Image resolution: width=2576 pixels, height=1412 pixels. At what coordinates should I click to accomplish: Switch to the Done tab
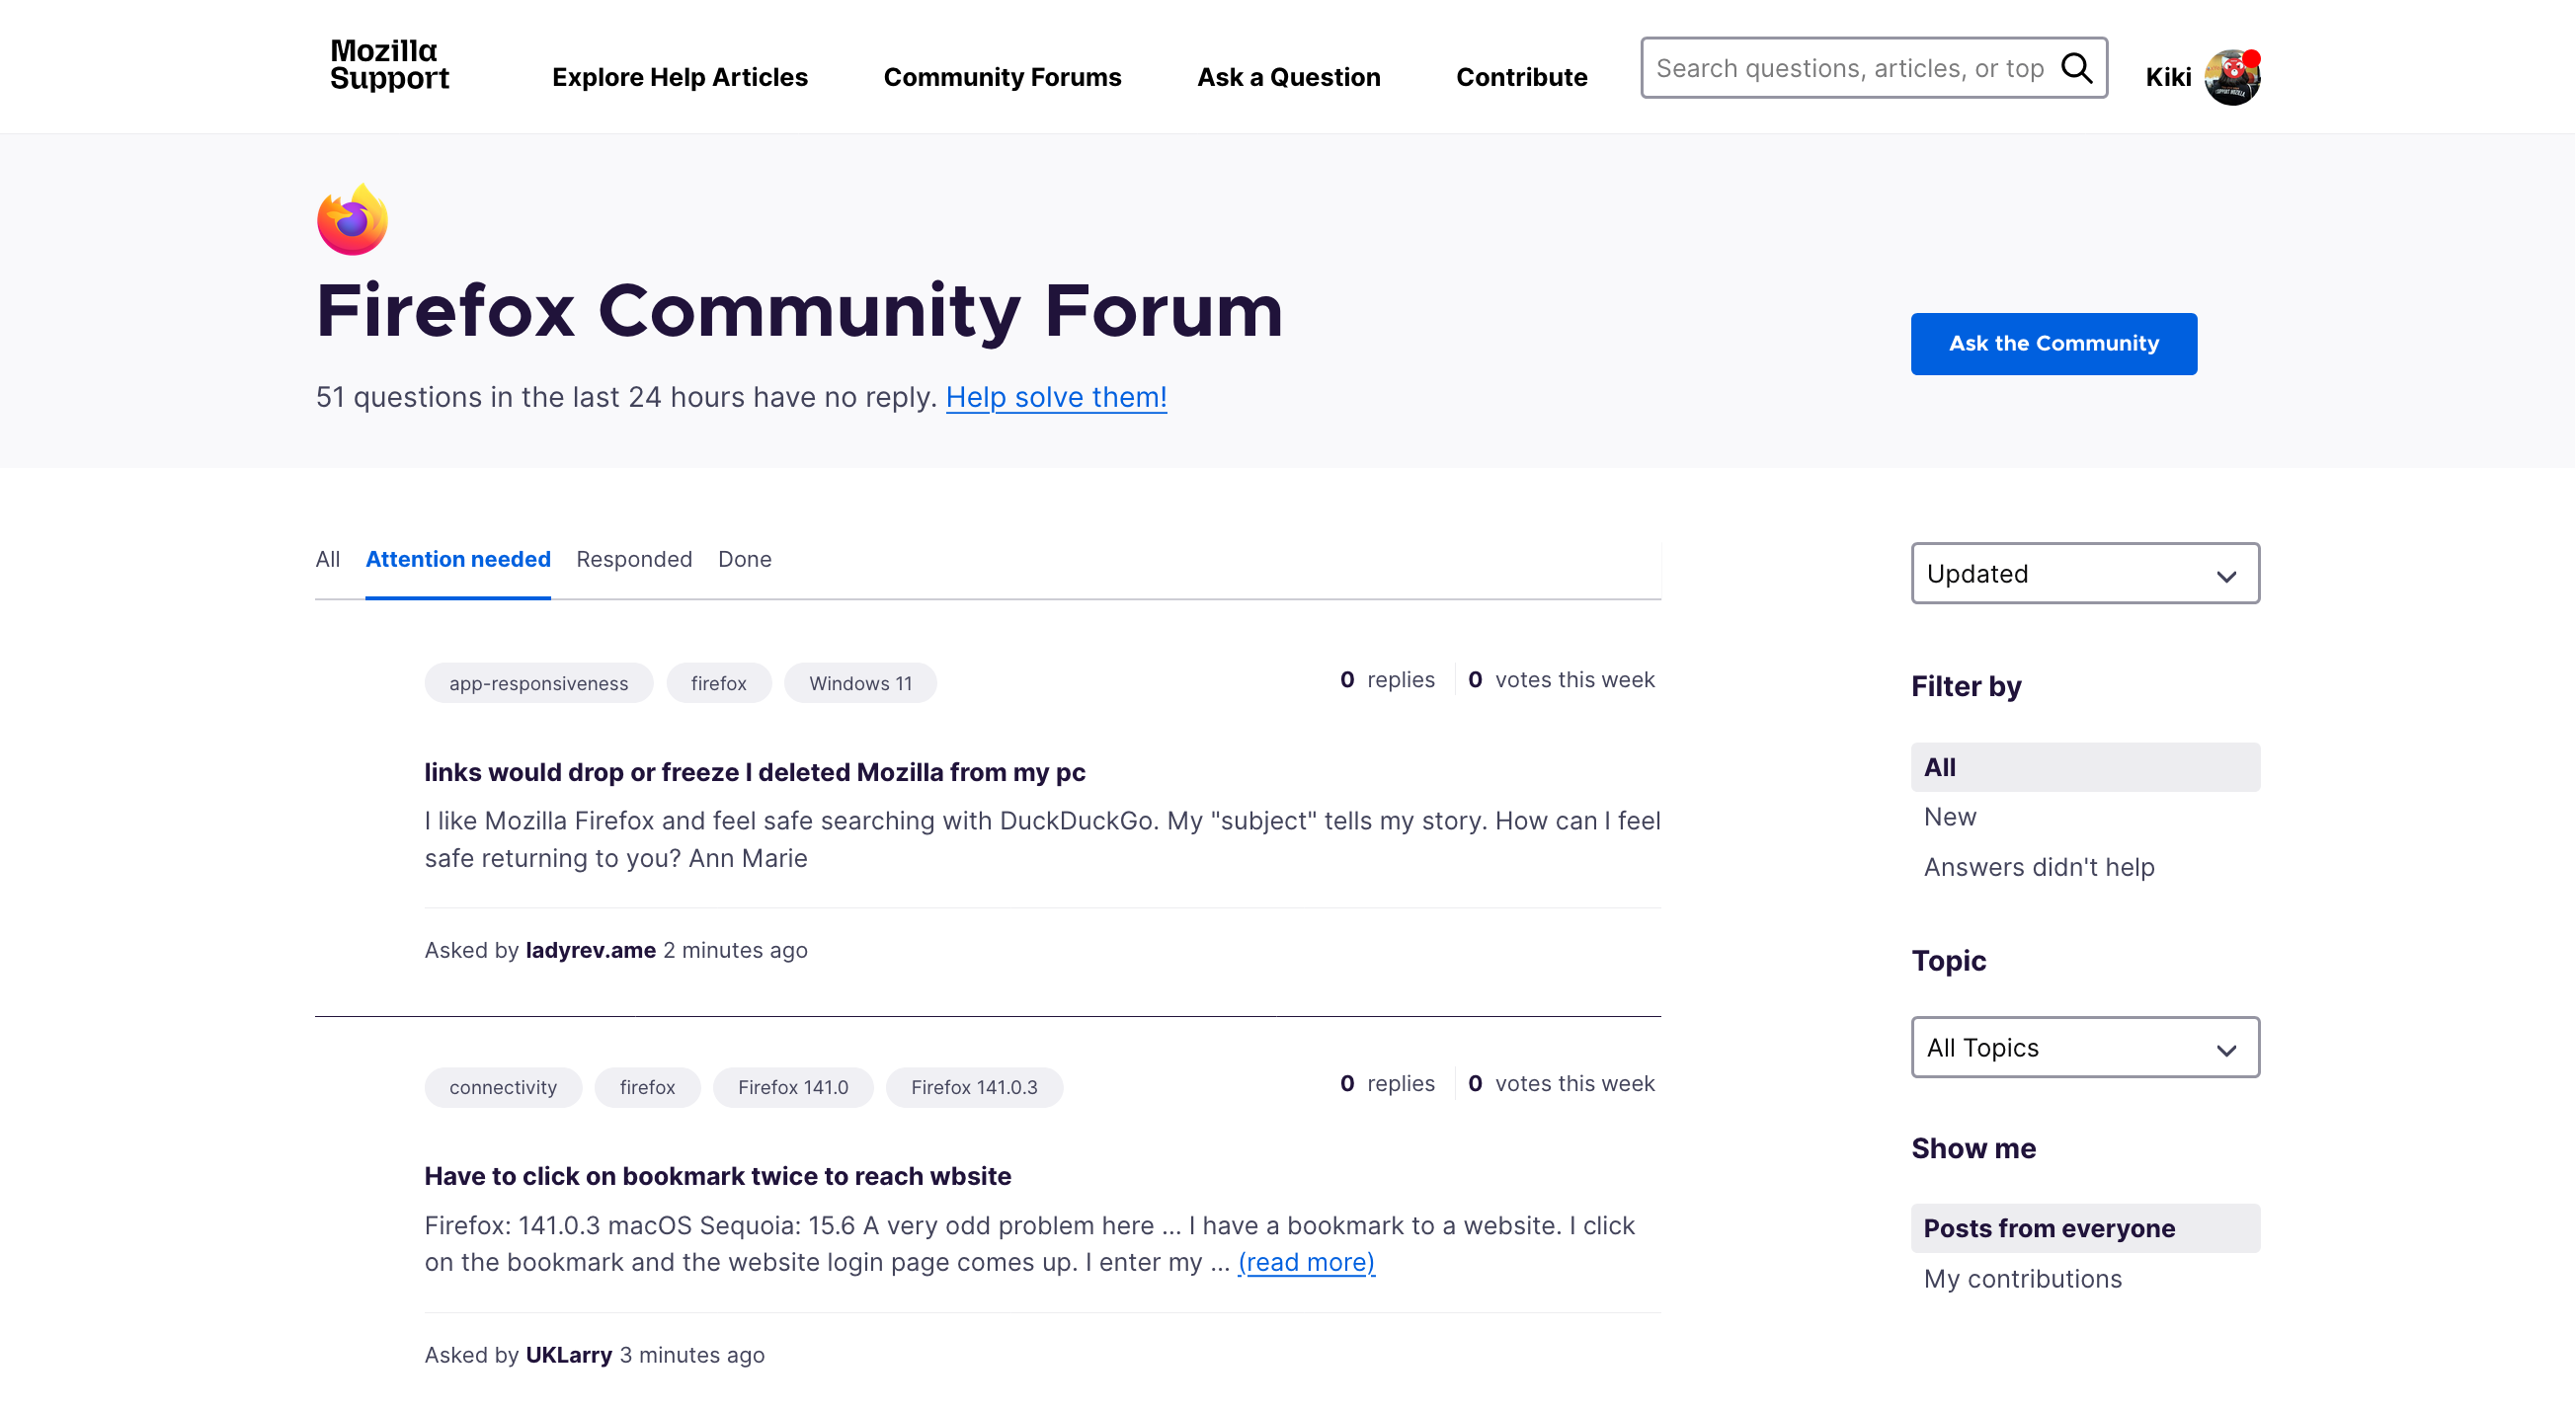(744, 559)
